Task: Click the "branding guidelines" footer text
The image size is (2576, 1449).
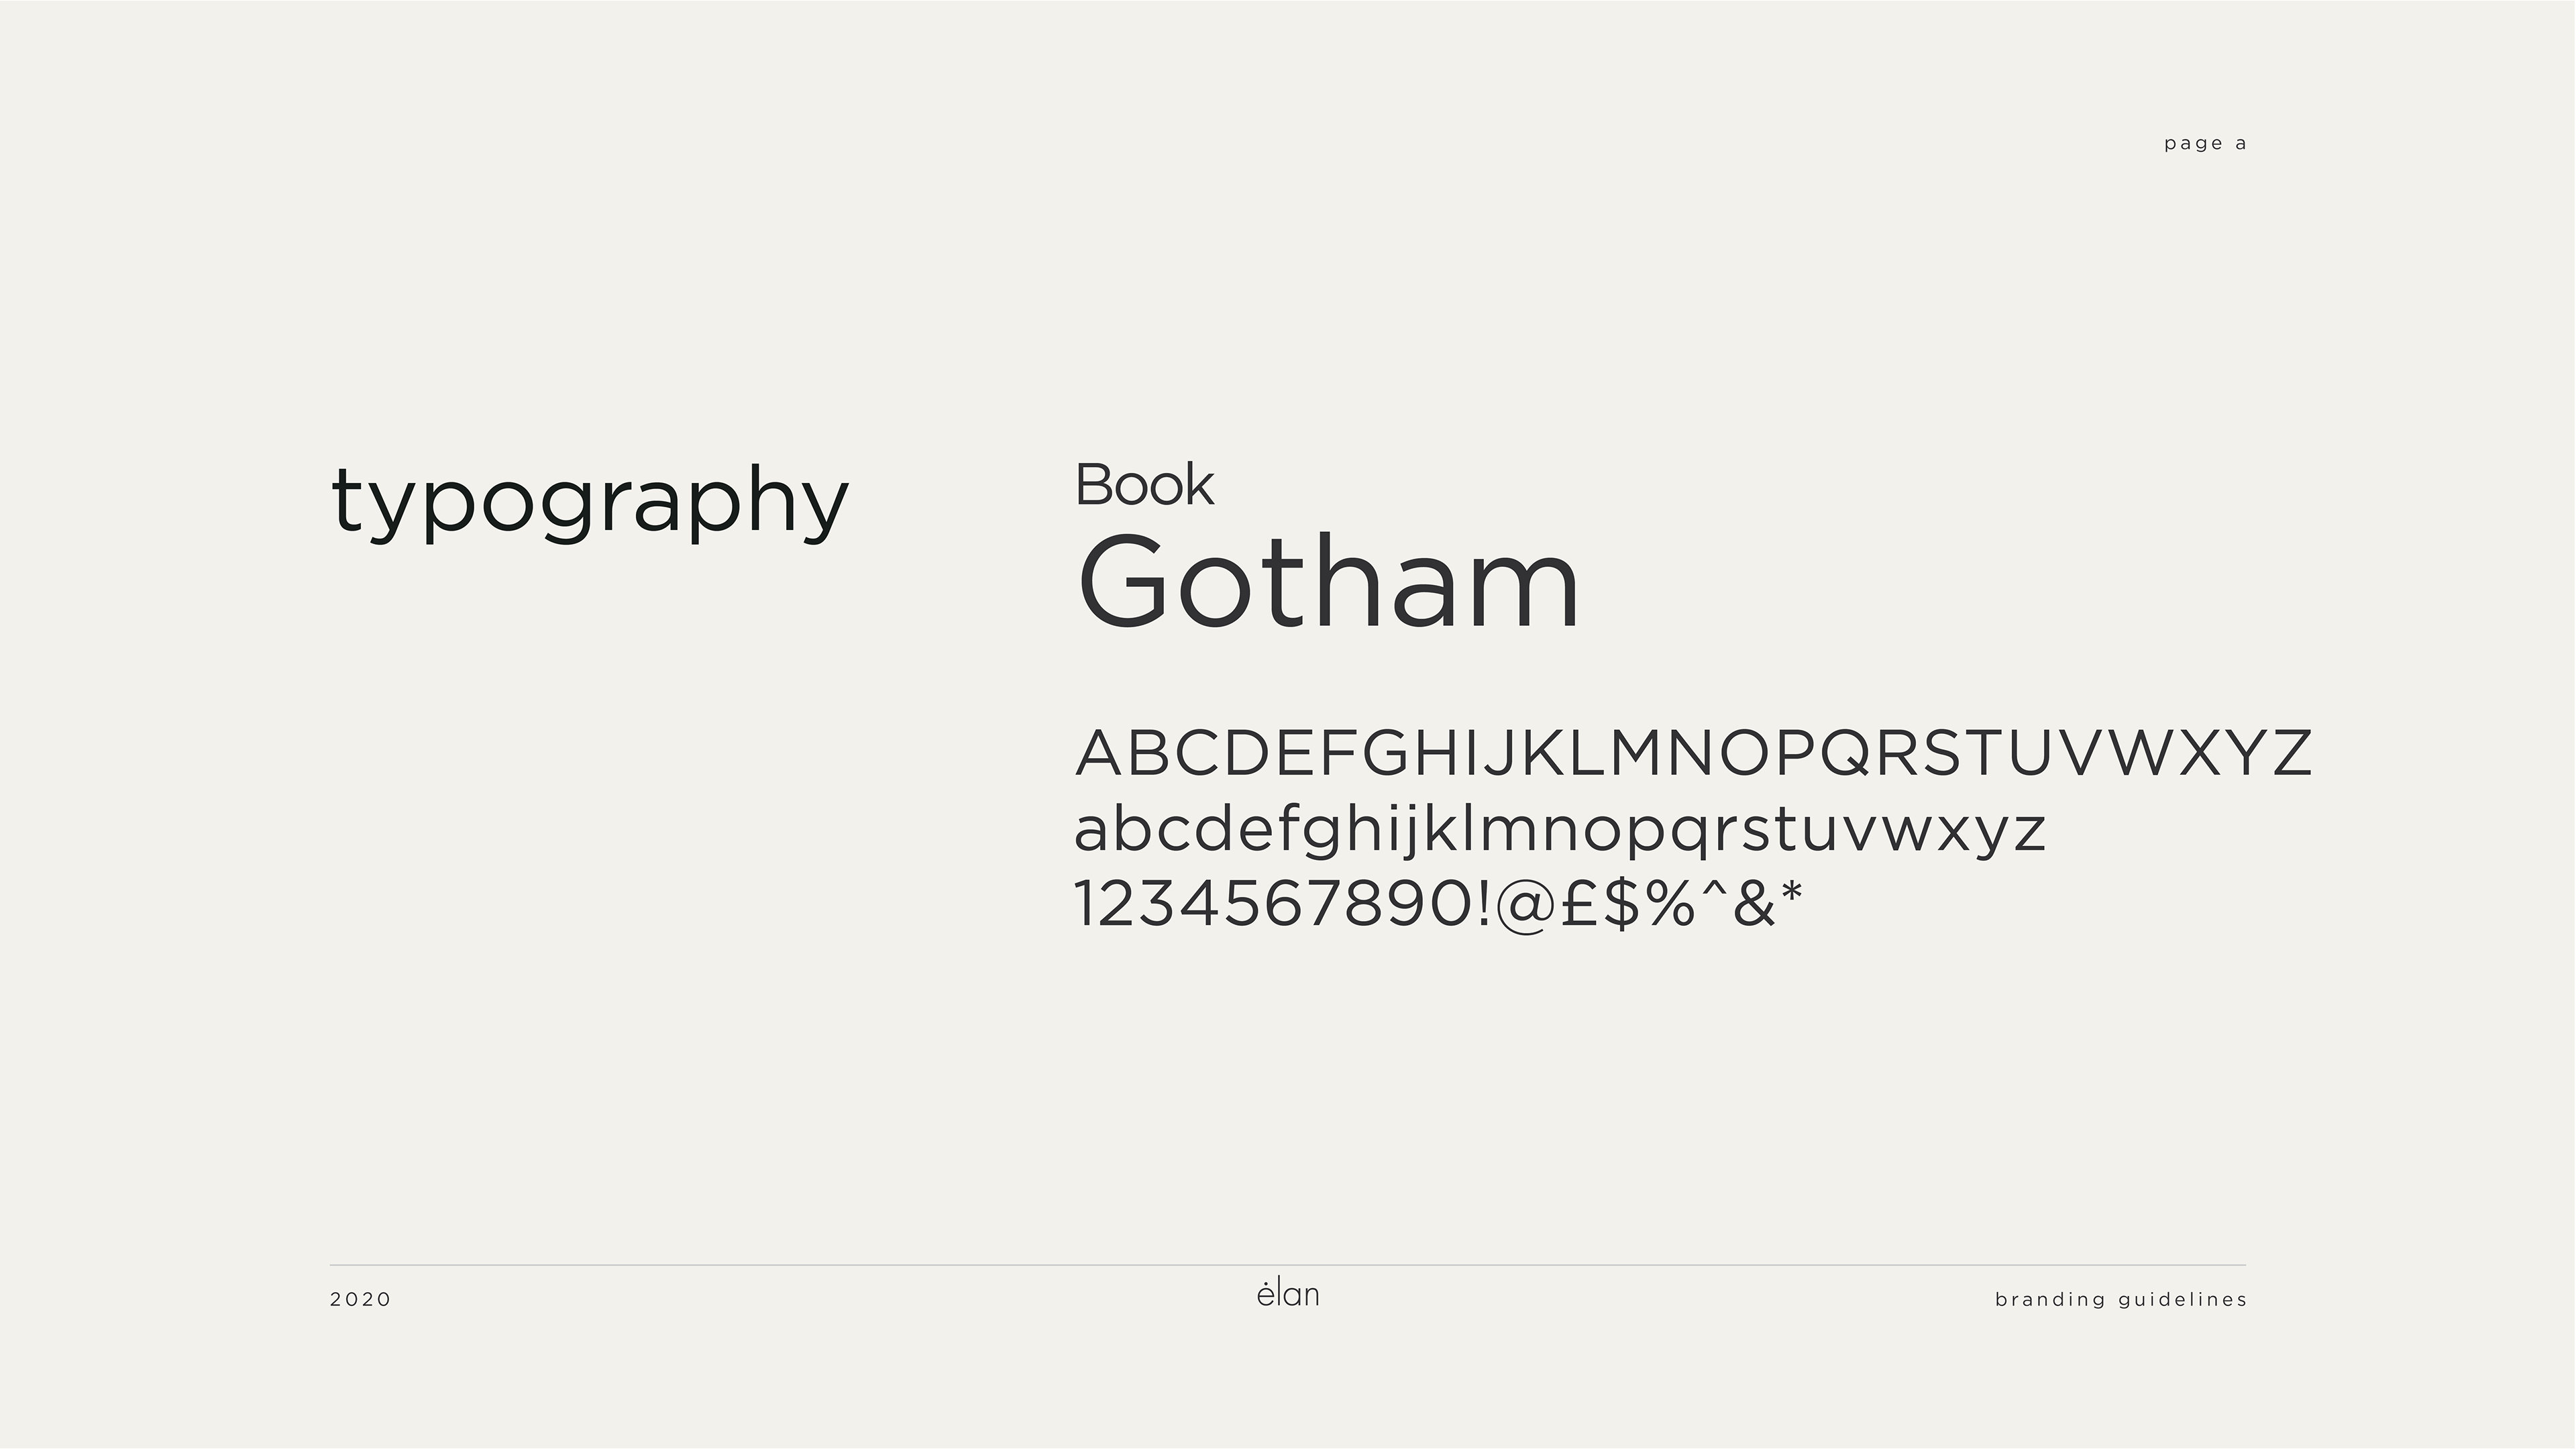Action: [x=2121, y=1300]
